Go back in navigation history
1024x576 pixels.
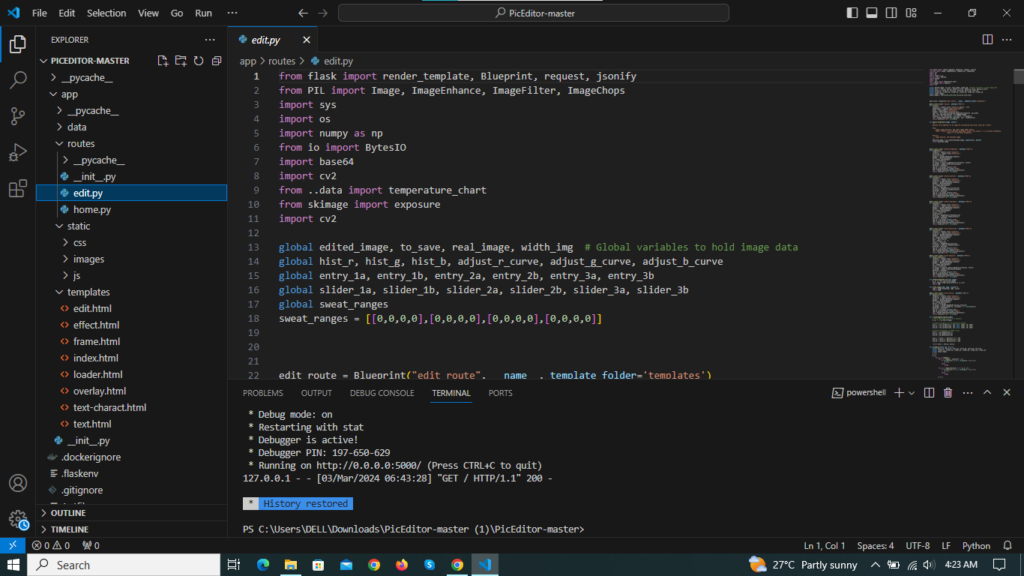click(303, 13)
